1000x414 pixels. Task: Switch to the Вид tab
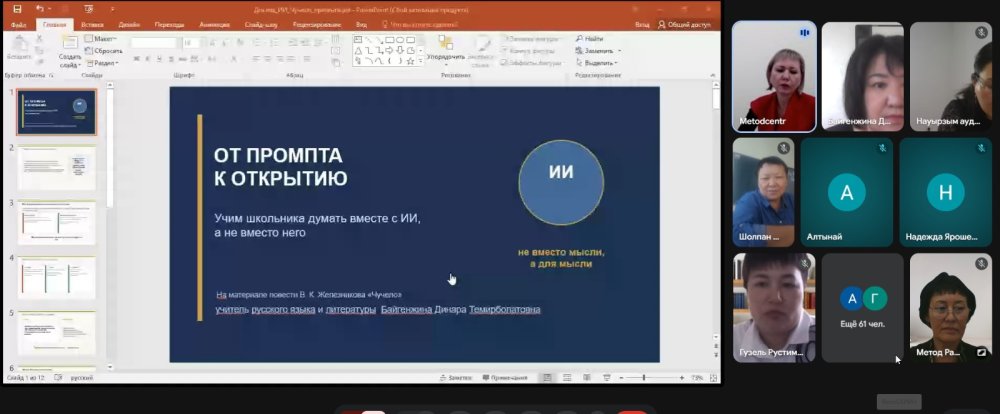point(361,24)
